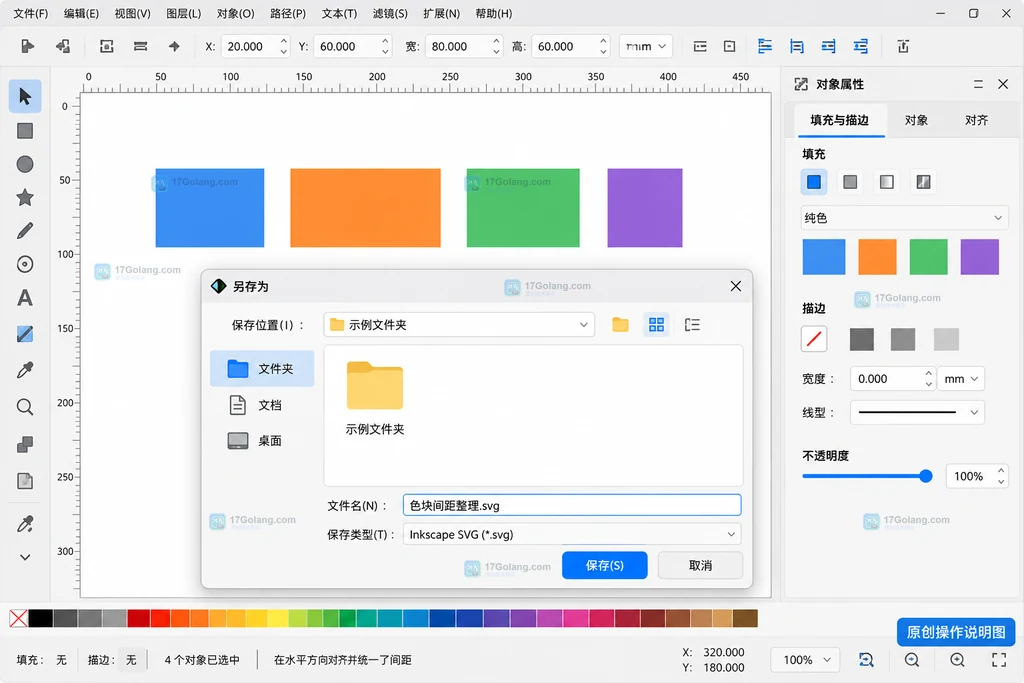
Task: Close the 另存为 dialog
Action: coord(735,286)
